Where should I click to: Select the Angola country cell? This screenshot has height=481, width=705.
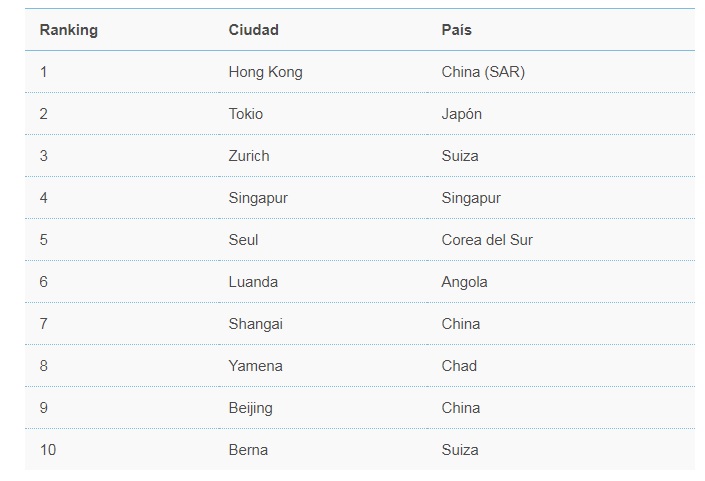click(464, 282)
